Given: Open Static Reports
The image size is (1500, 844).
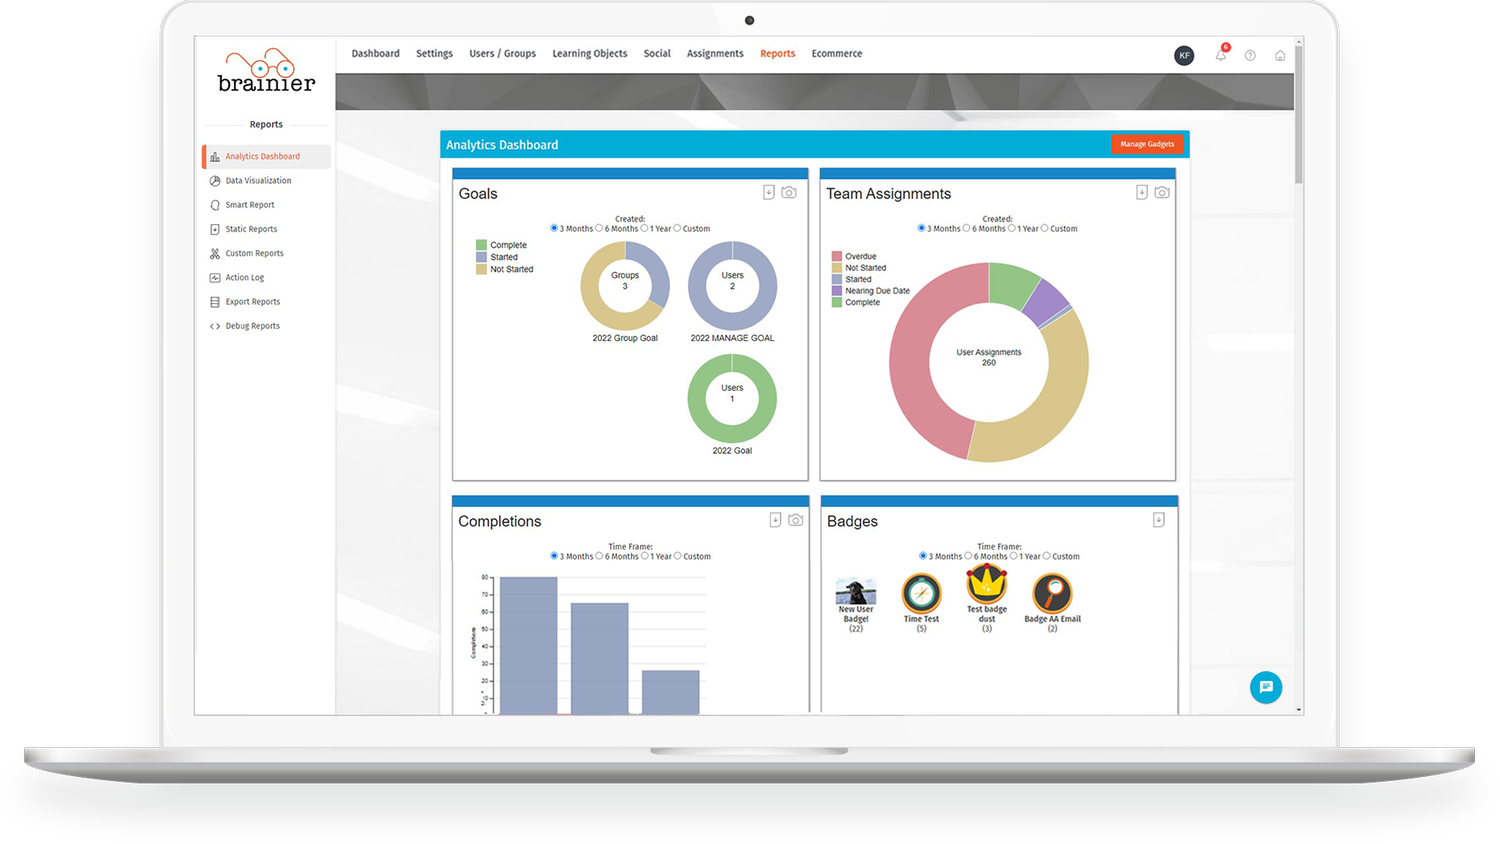Looking at the screenshot, I should pyautogui.click(x=251, y=228).
